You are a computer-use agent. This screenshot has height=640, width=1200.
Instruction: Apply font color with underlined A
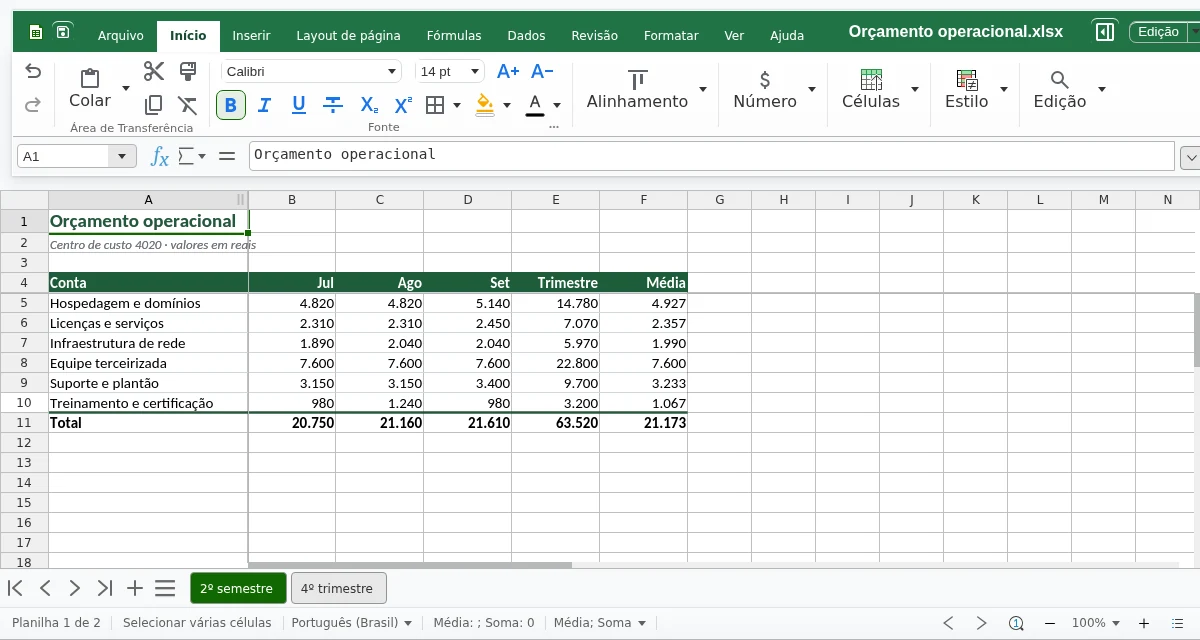tap(535, 104)
